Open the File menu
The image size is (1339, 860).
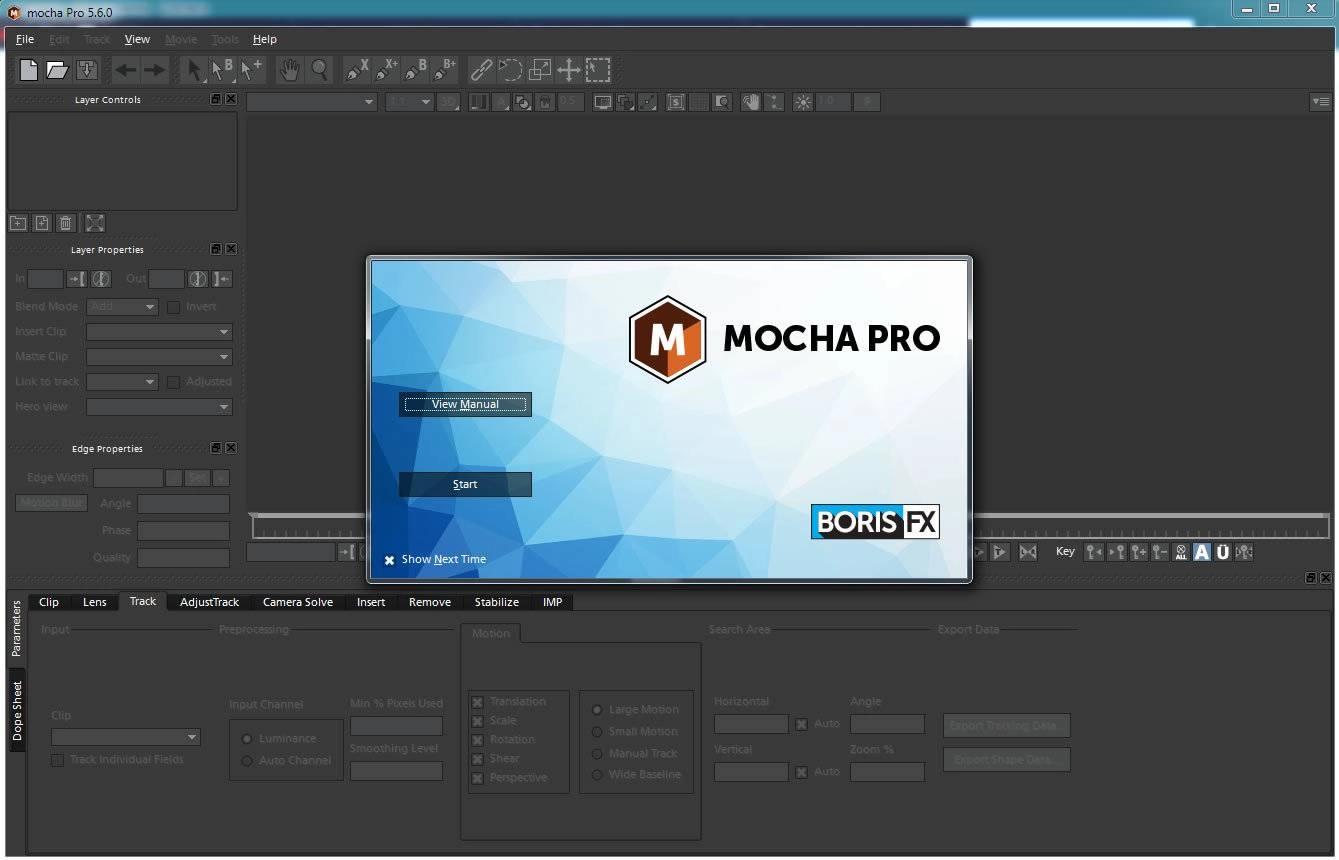(25, 39)
